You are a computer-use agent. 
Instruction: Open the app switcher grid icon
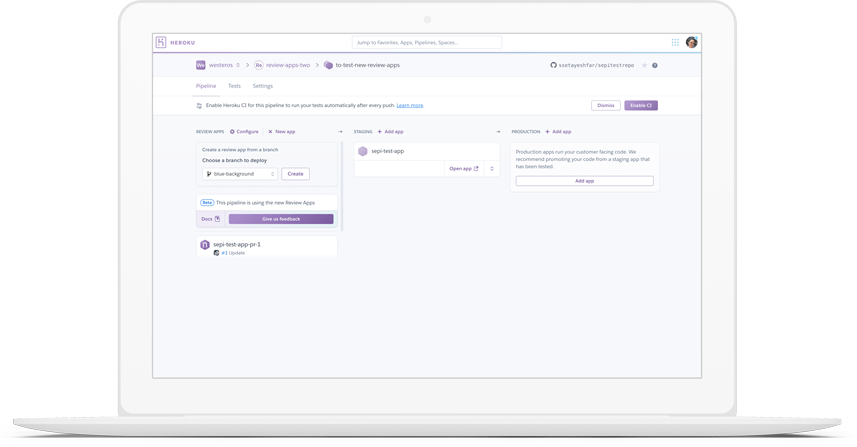point(675,43)
